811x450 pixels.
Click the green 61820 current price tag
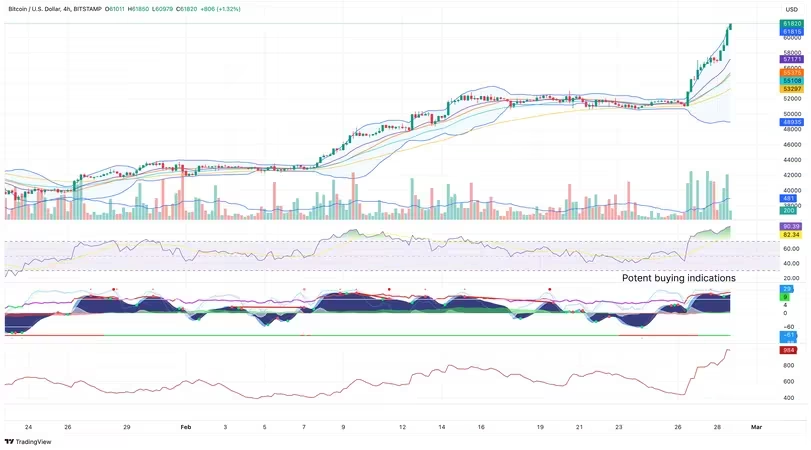click(x=792, y=22)
